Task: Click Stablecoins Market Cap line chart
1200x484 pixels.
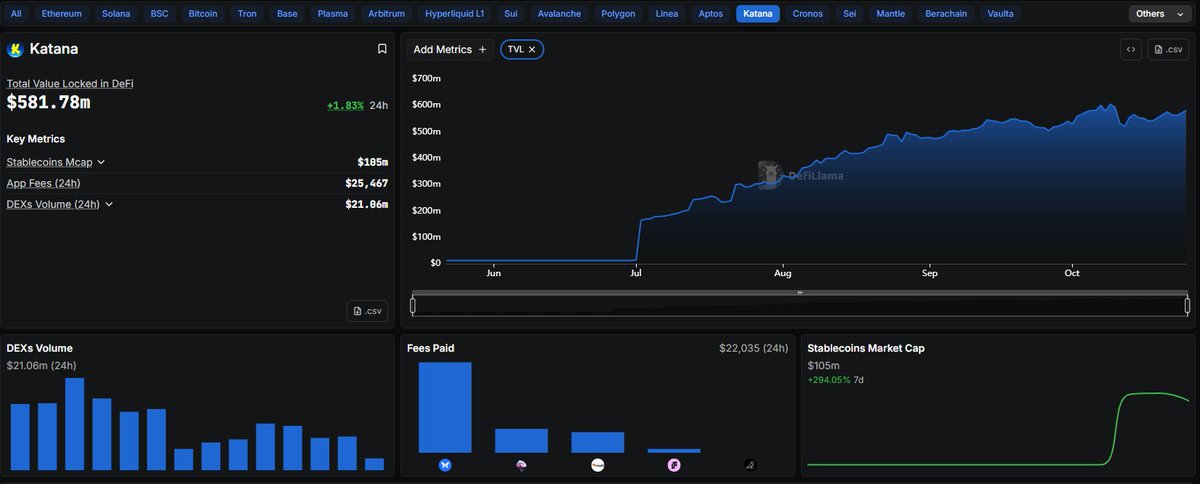Action: [x=998, y=429]
